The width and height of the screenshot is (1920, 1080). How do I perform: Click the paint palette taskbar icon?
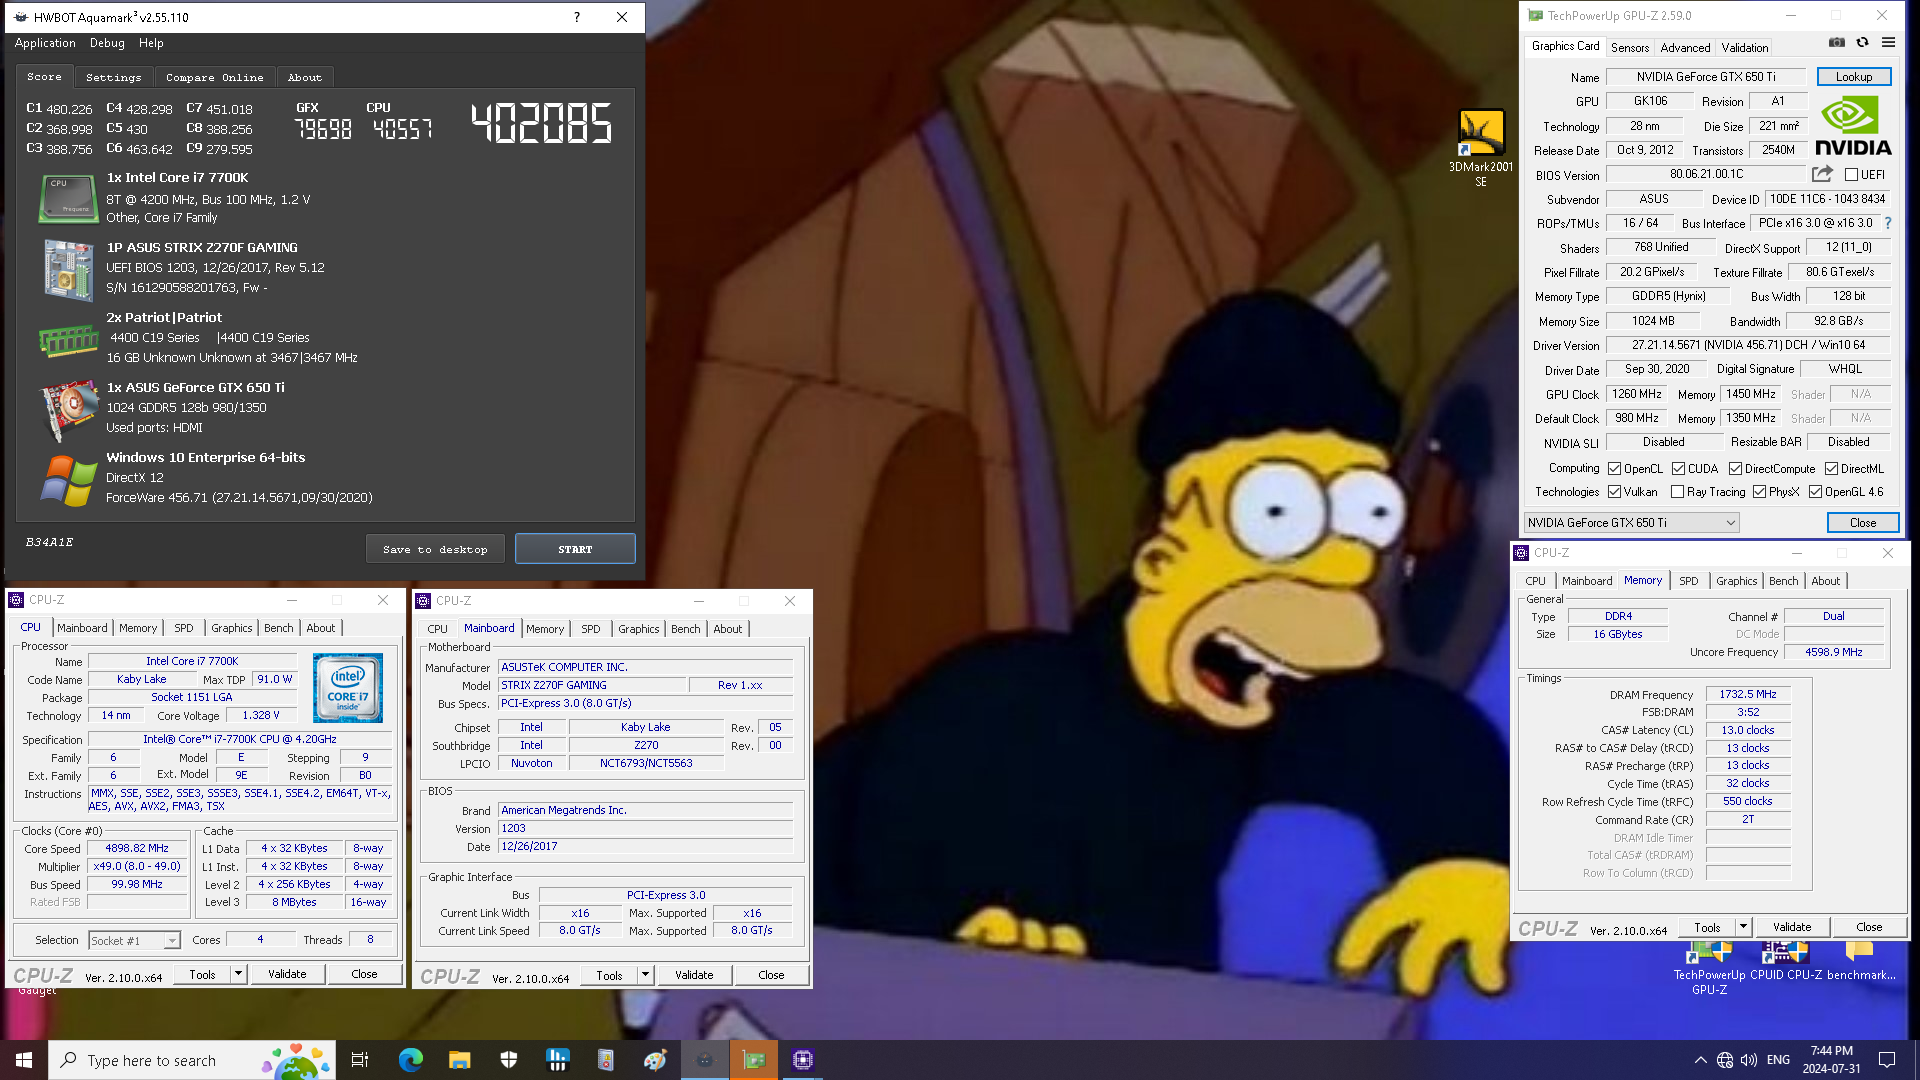coord(655,1060)
